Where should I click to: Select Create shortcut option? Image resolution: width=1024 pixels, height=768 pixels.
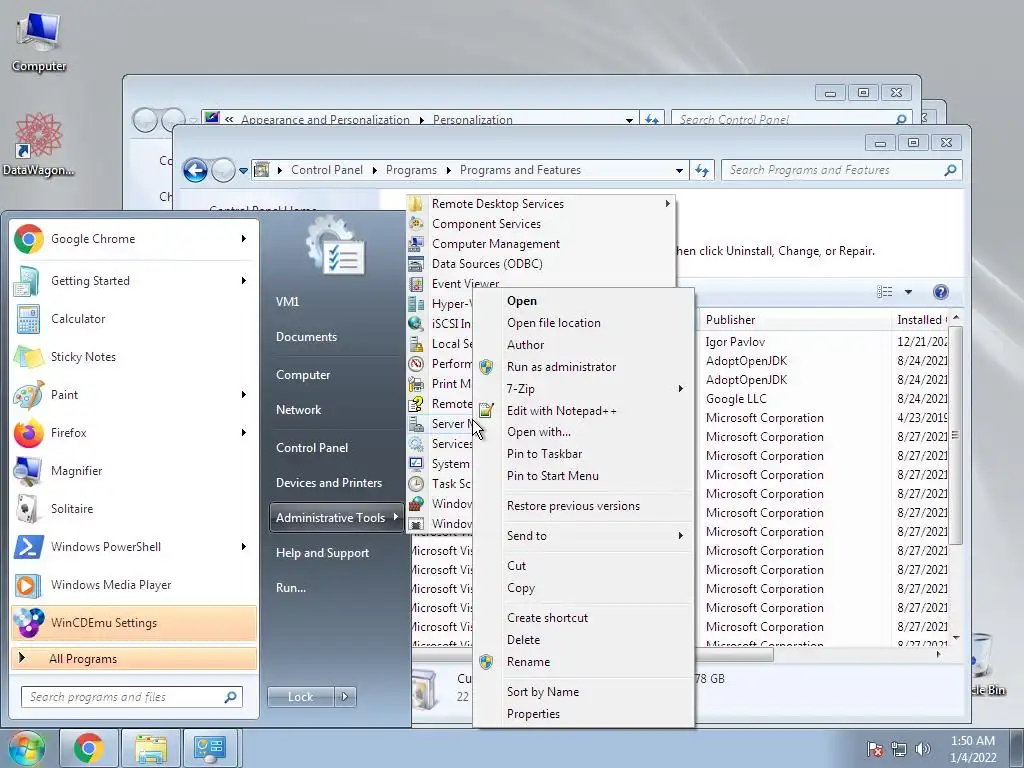tap(584, 618)
